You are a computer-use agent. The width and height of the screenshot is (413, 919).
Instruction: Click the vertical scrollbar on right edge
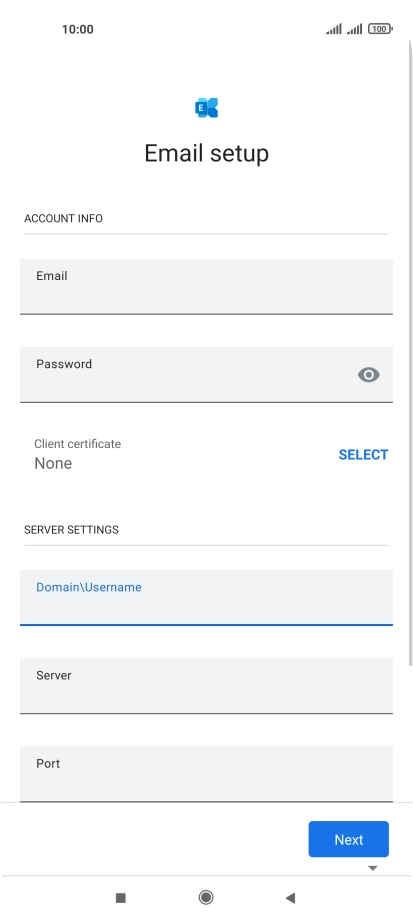point(411,352)
